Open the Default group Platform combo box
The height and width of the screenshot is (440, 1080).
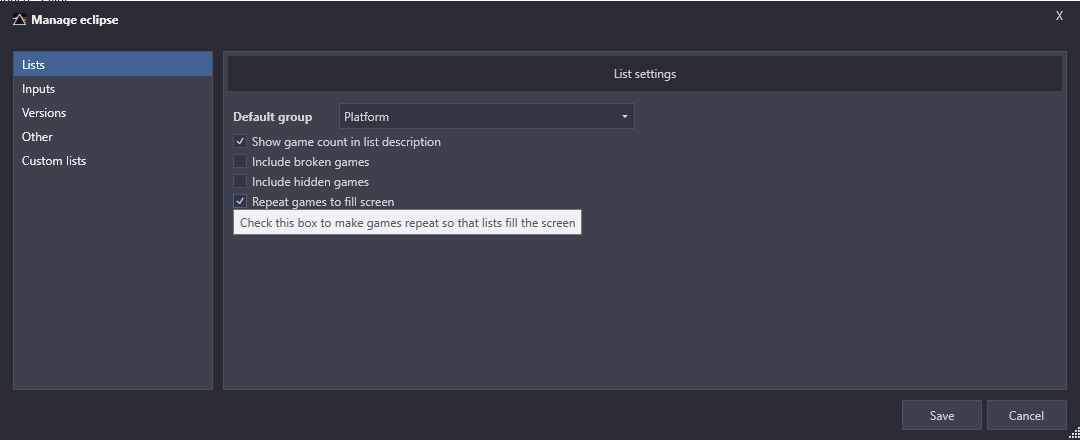(x=486, y=116)
